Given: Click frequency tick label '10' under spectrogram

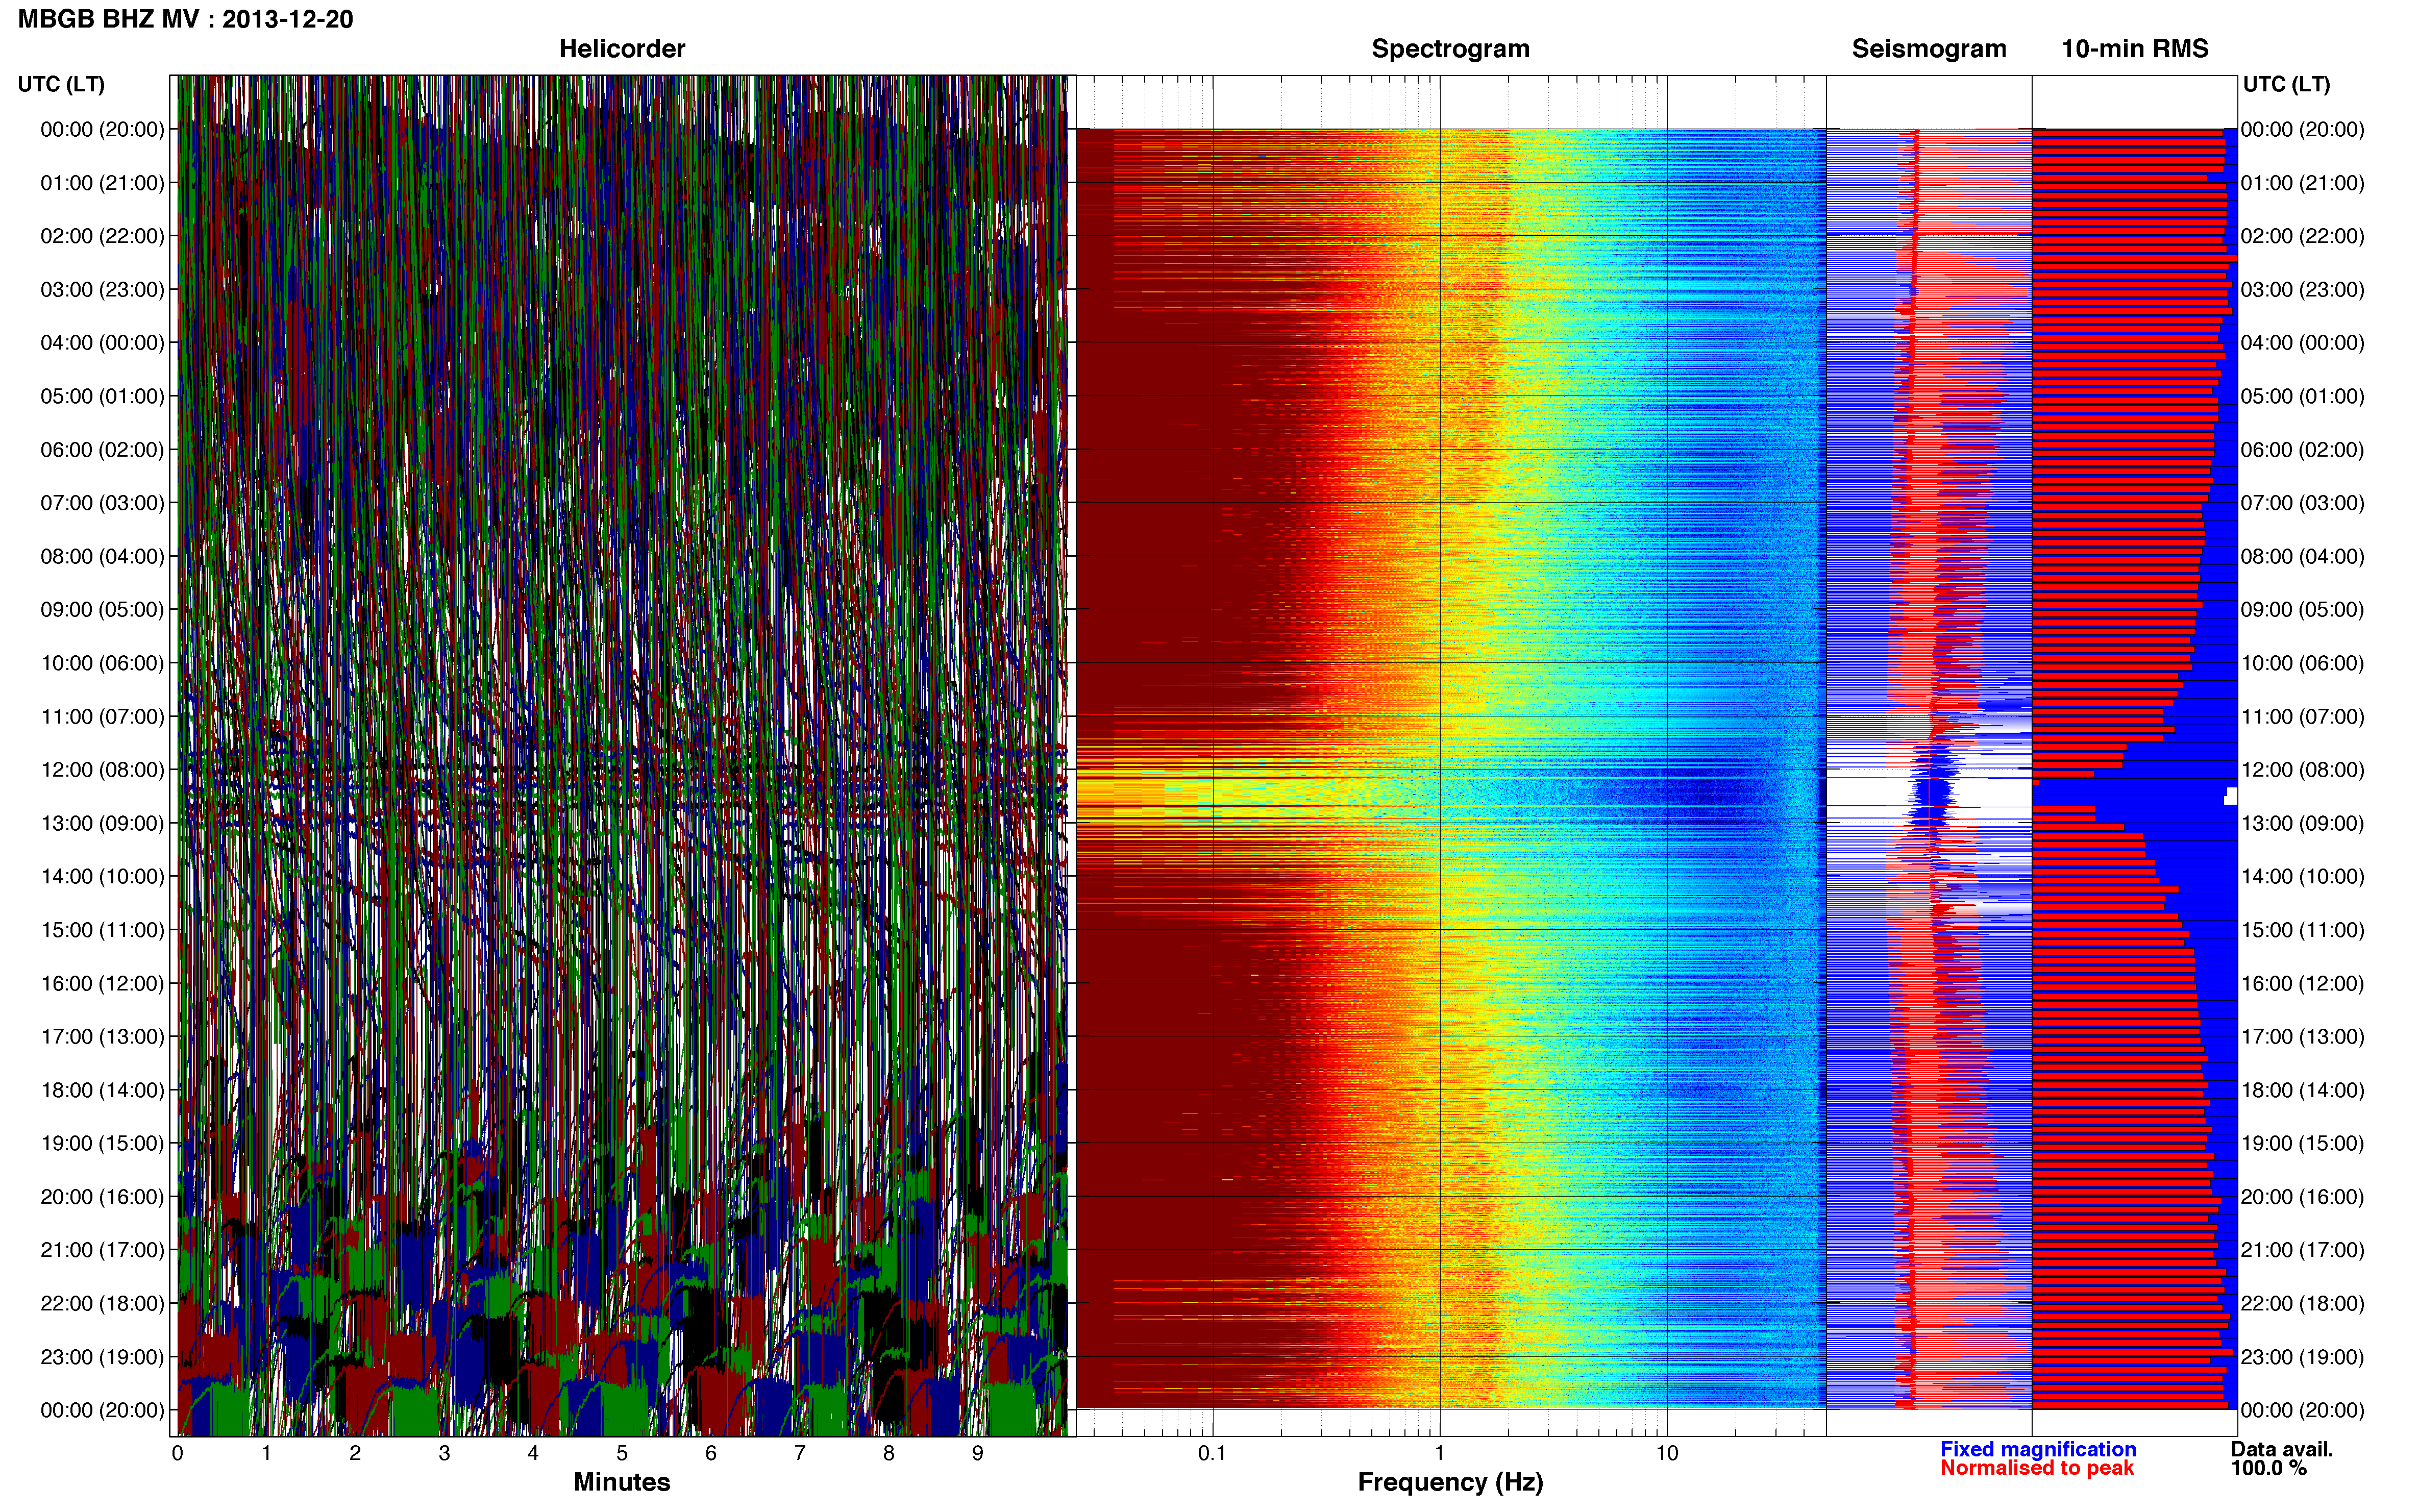Looking at the screenshot, I should pyautogui.click(x=1667, y=1453).
